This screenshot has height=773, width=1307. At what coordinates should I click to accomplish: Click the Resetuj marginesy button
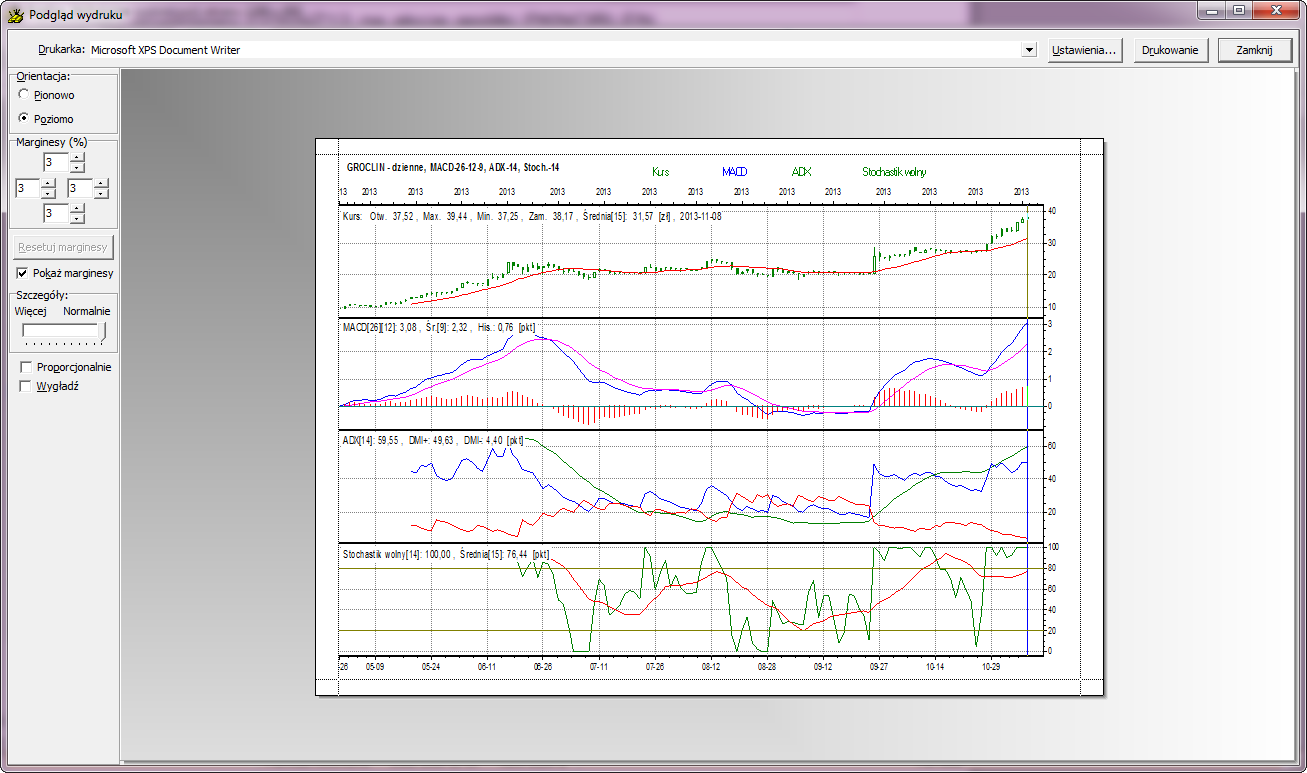(63, 247)
